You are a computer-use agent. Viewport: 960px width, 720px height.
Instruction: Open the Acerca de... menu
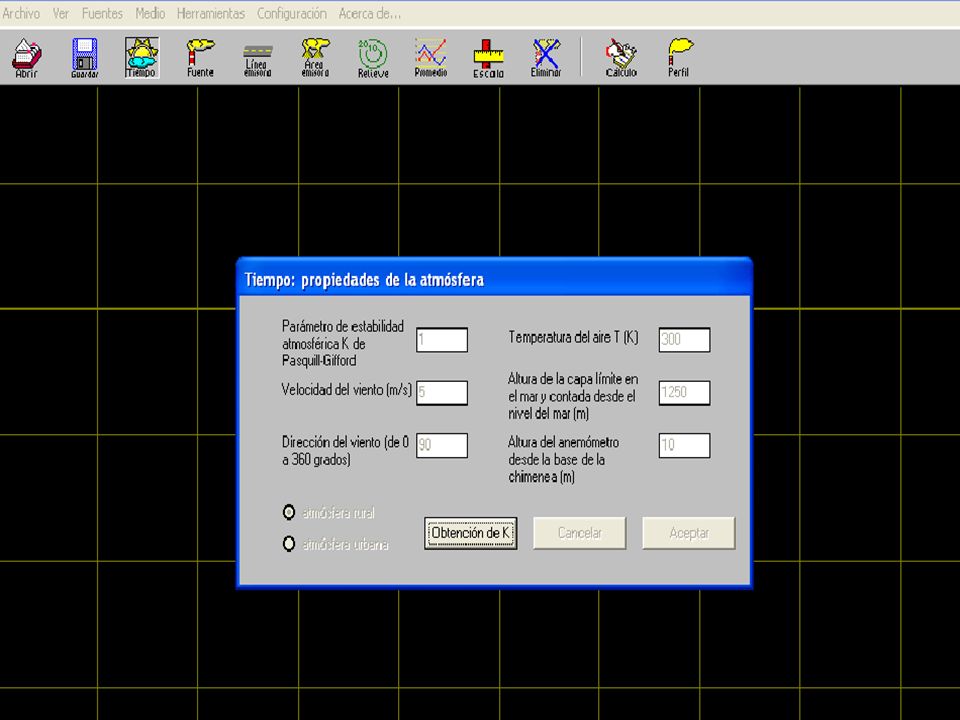370,13
